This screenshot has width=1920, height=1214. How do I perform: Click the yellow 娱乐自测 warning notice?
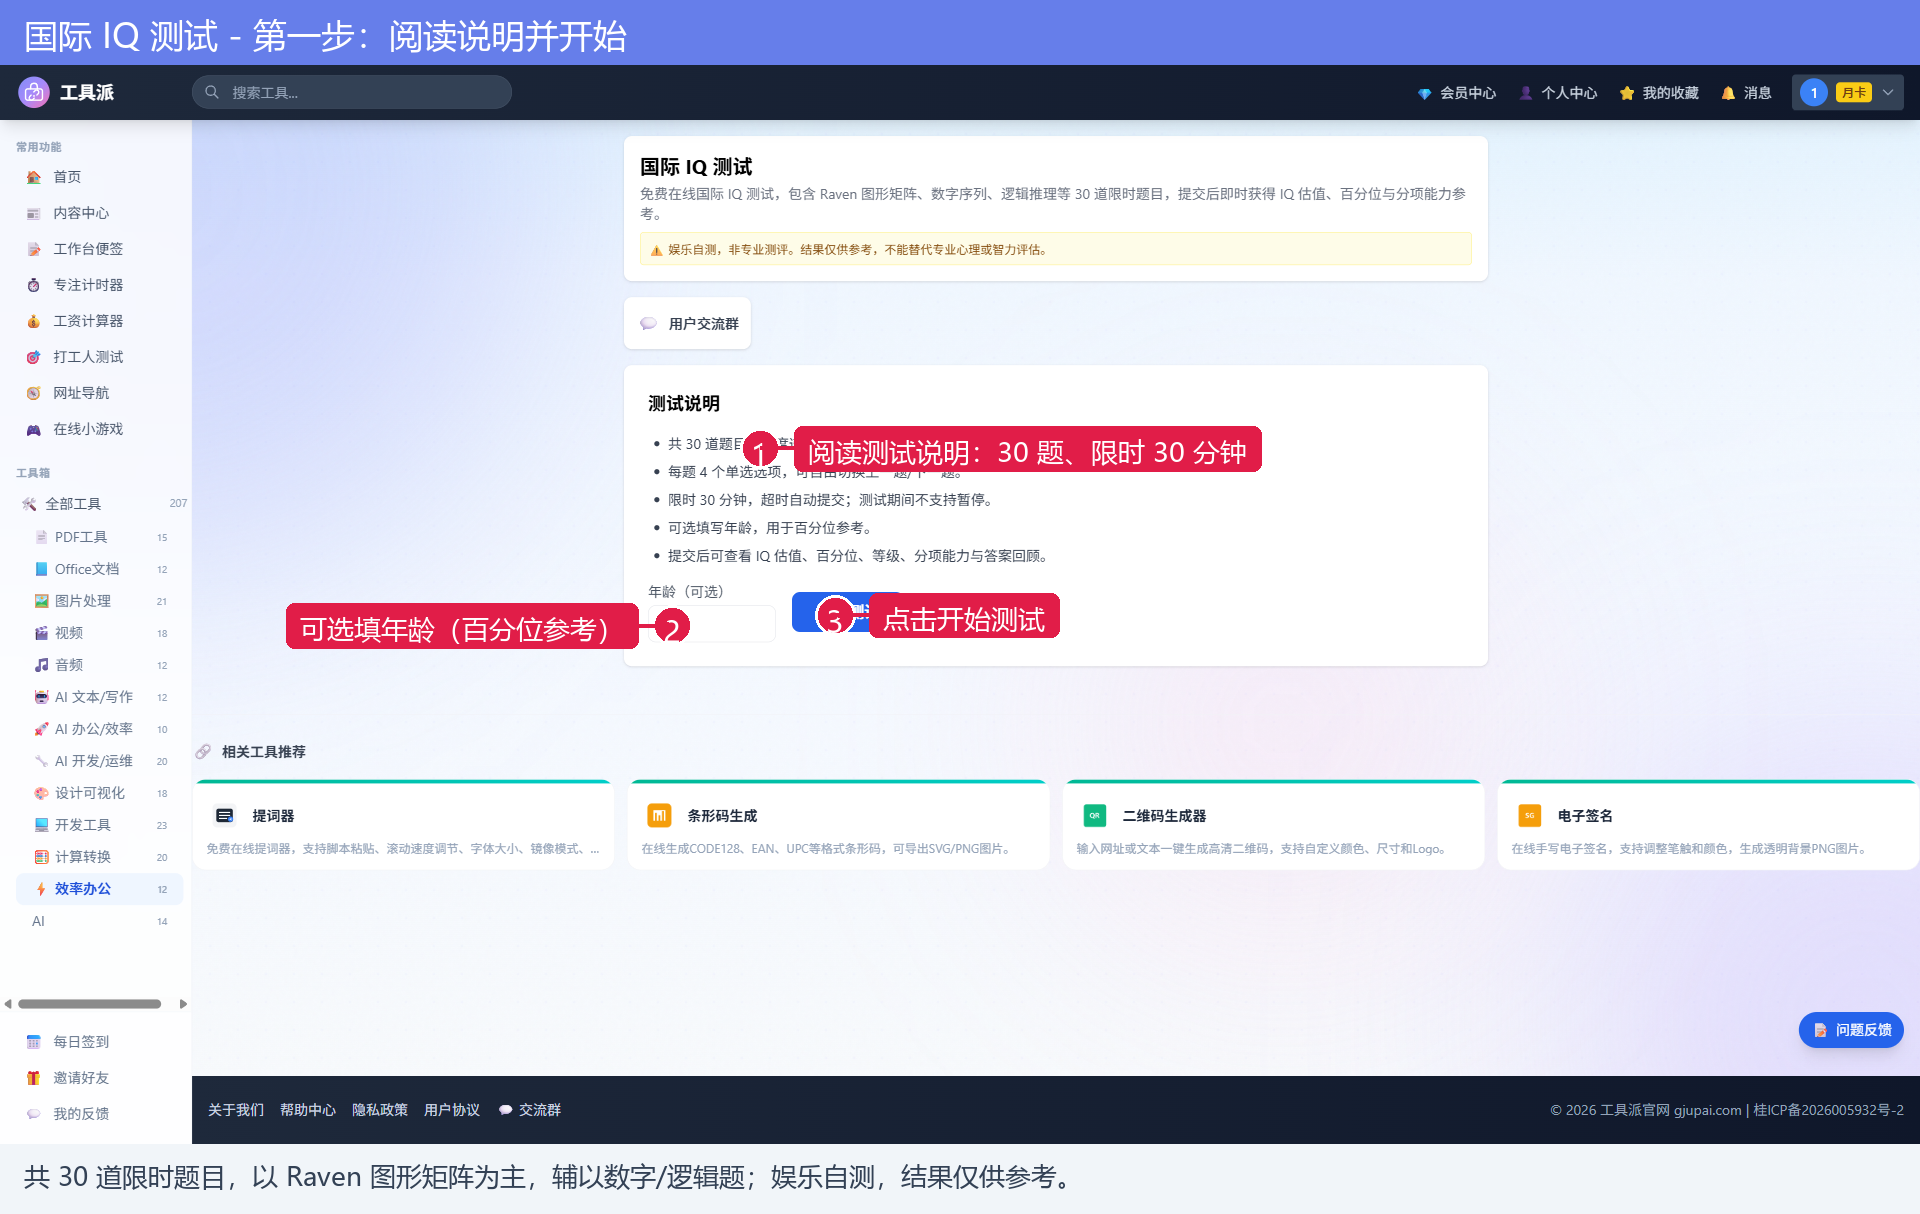pyautogui.click(x=1056, y=249)
